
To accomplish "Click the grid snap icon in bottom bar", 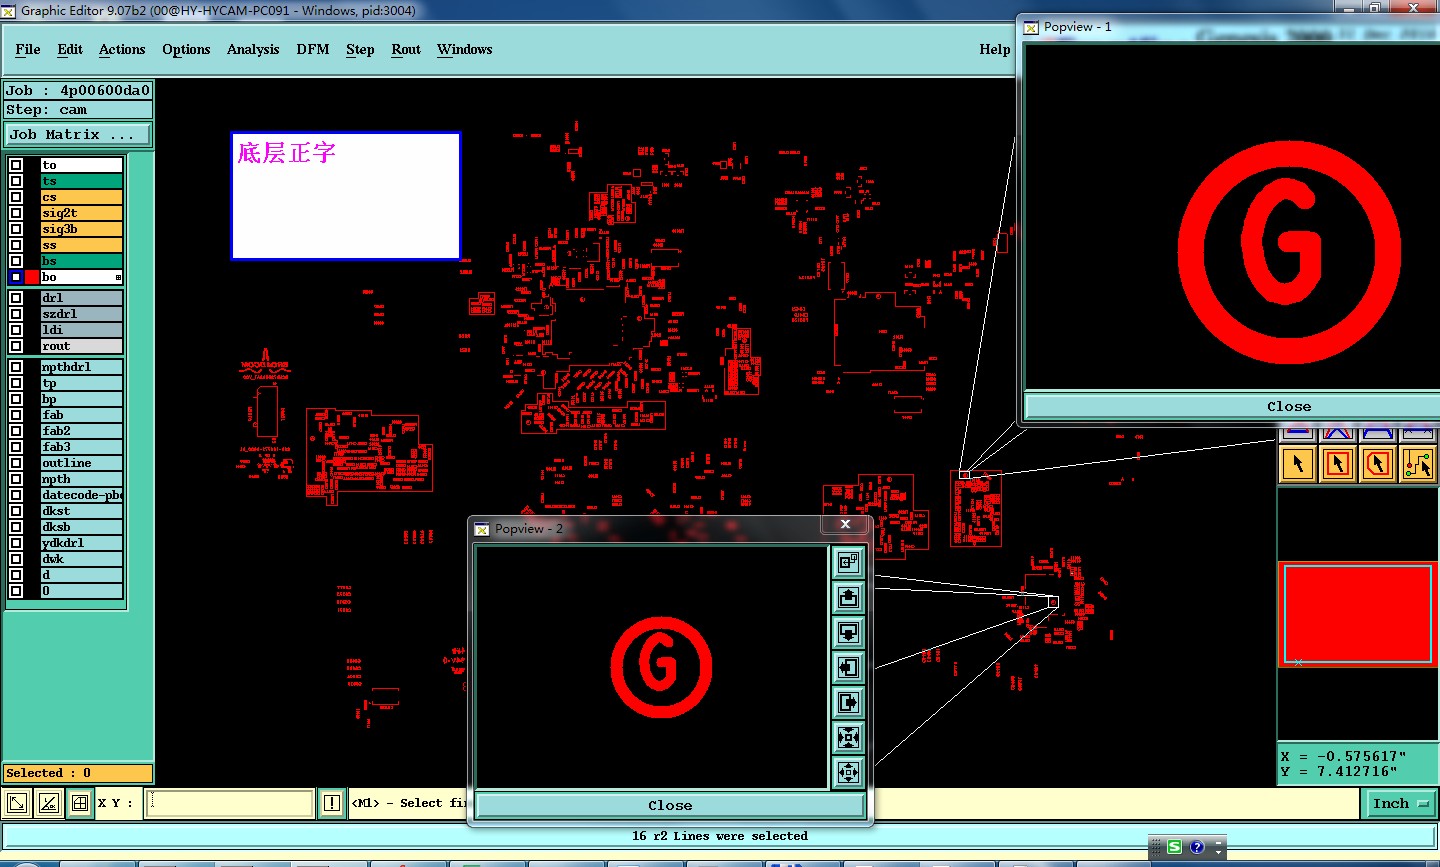I will pyautogui.click(x=80, y=803).
